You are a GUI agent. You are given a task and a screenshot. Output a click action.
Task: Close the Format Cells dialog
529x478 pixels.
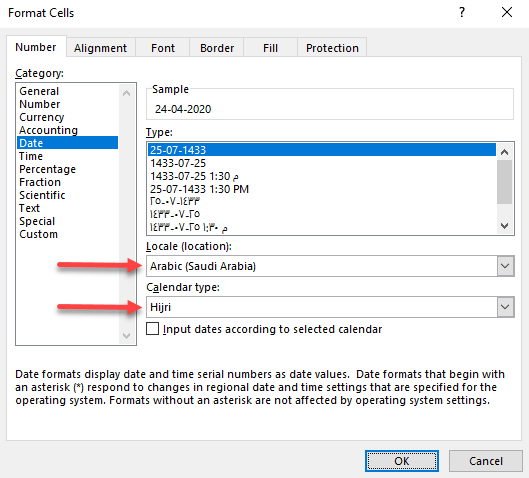click(507, 12)
